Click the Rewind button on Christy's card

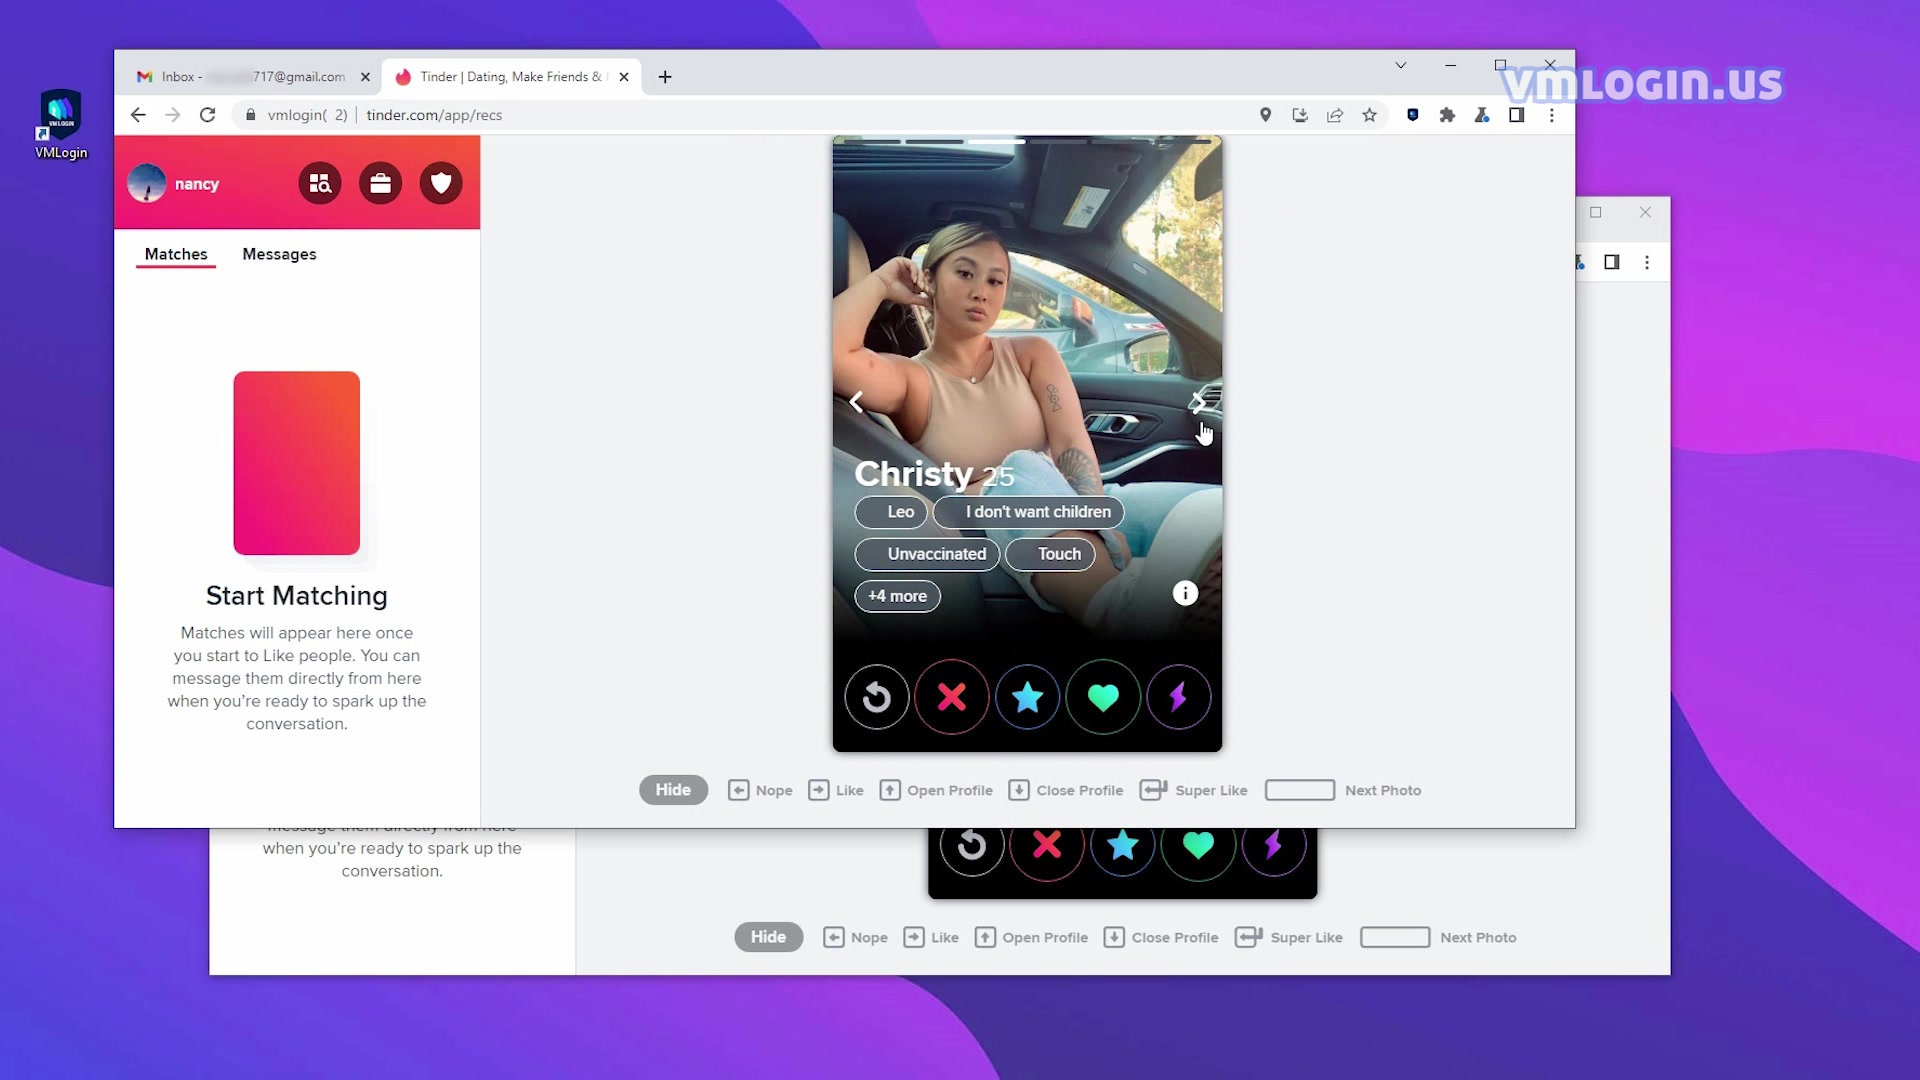(877, 697)
